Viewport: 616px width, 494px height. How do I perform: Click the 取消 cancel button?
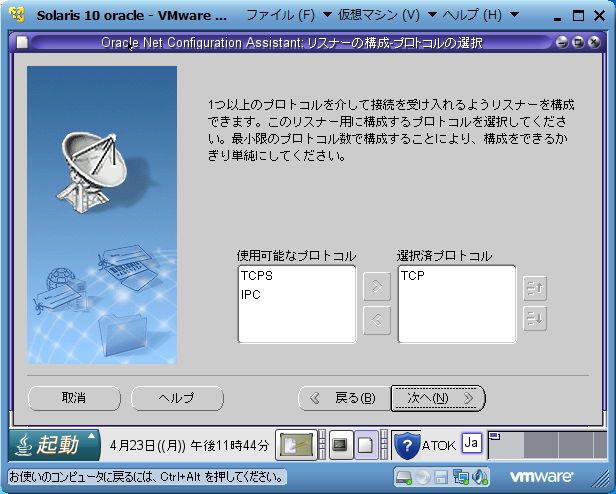click(74, 398)
